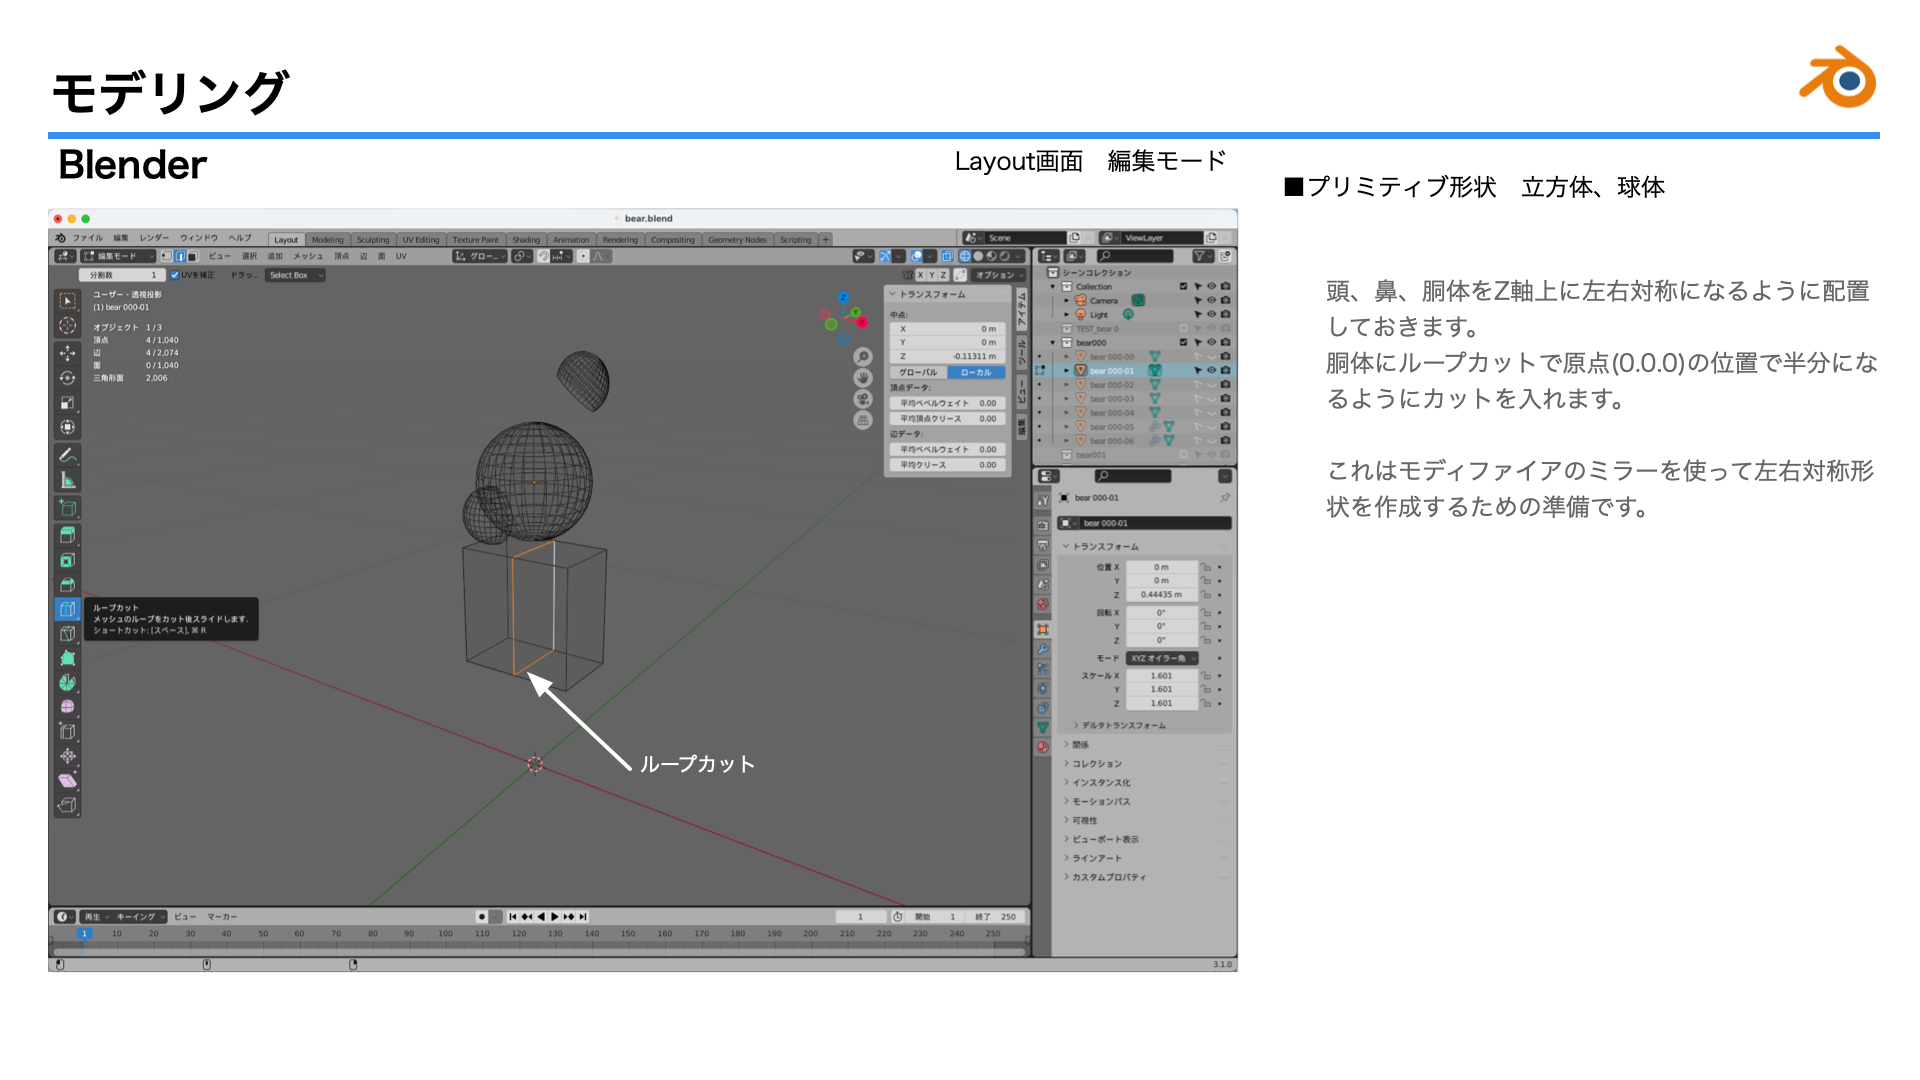Open the Edit Mode dropdown

pyautogui.click(x=119, y=256)
